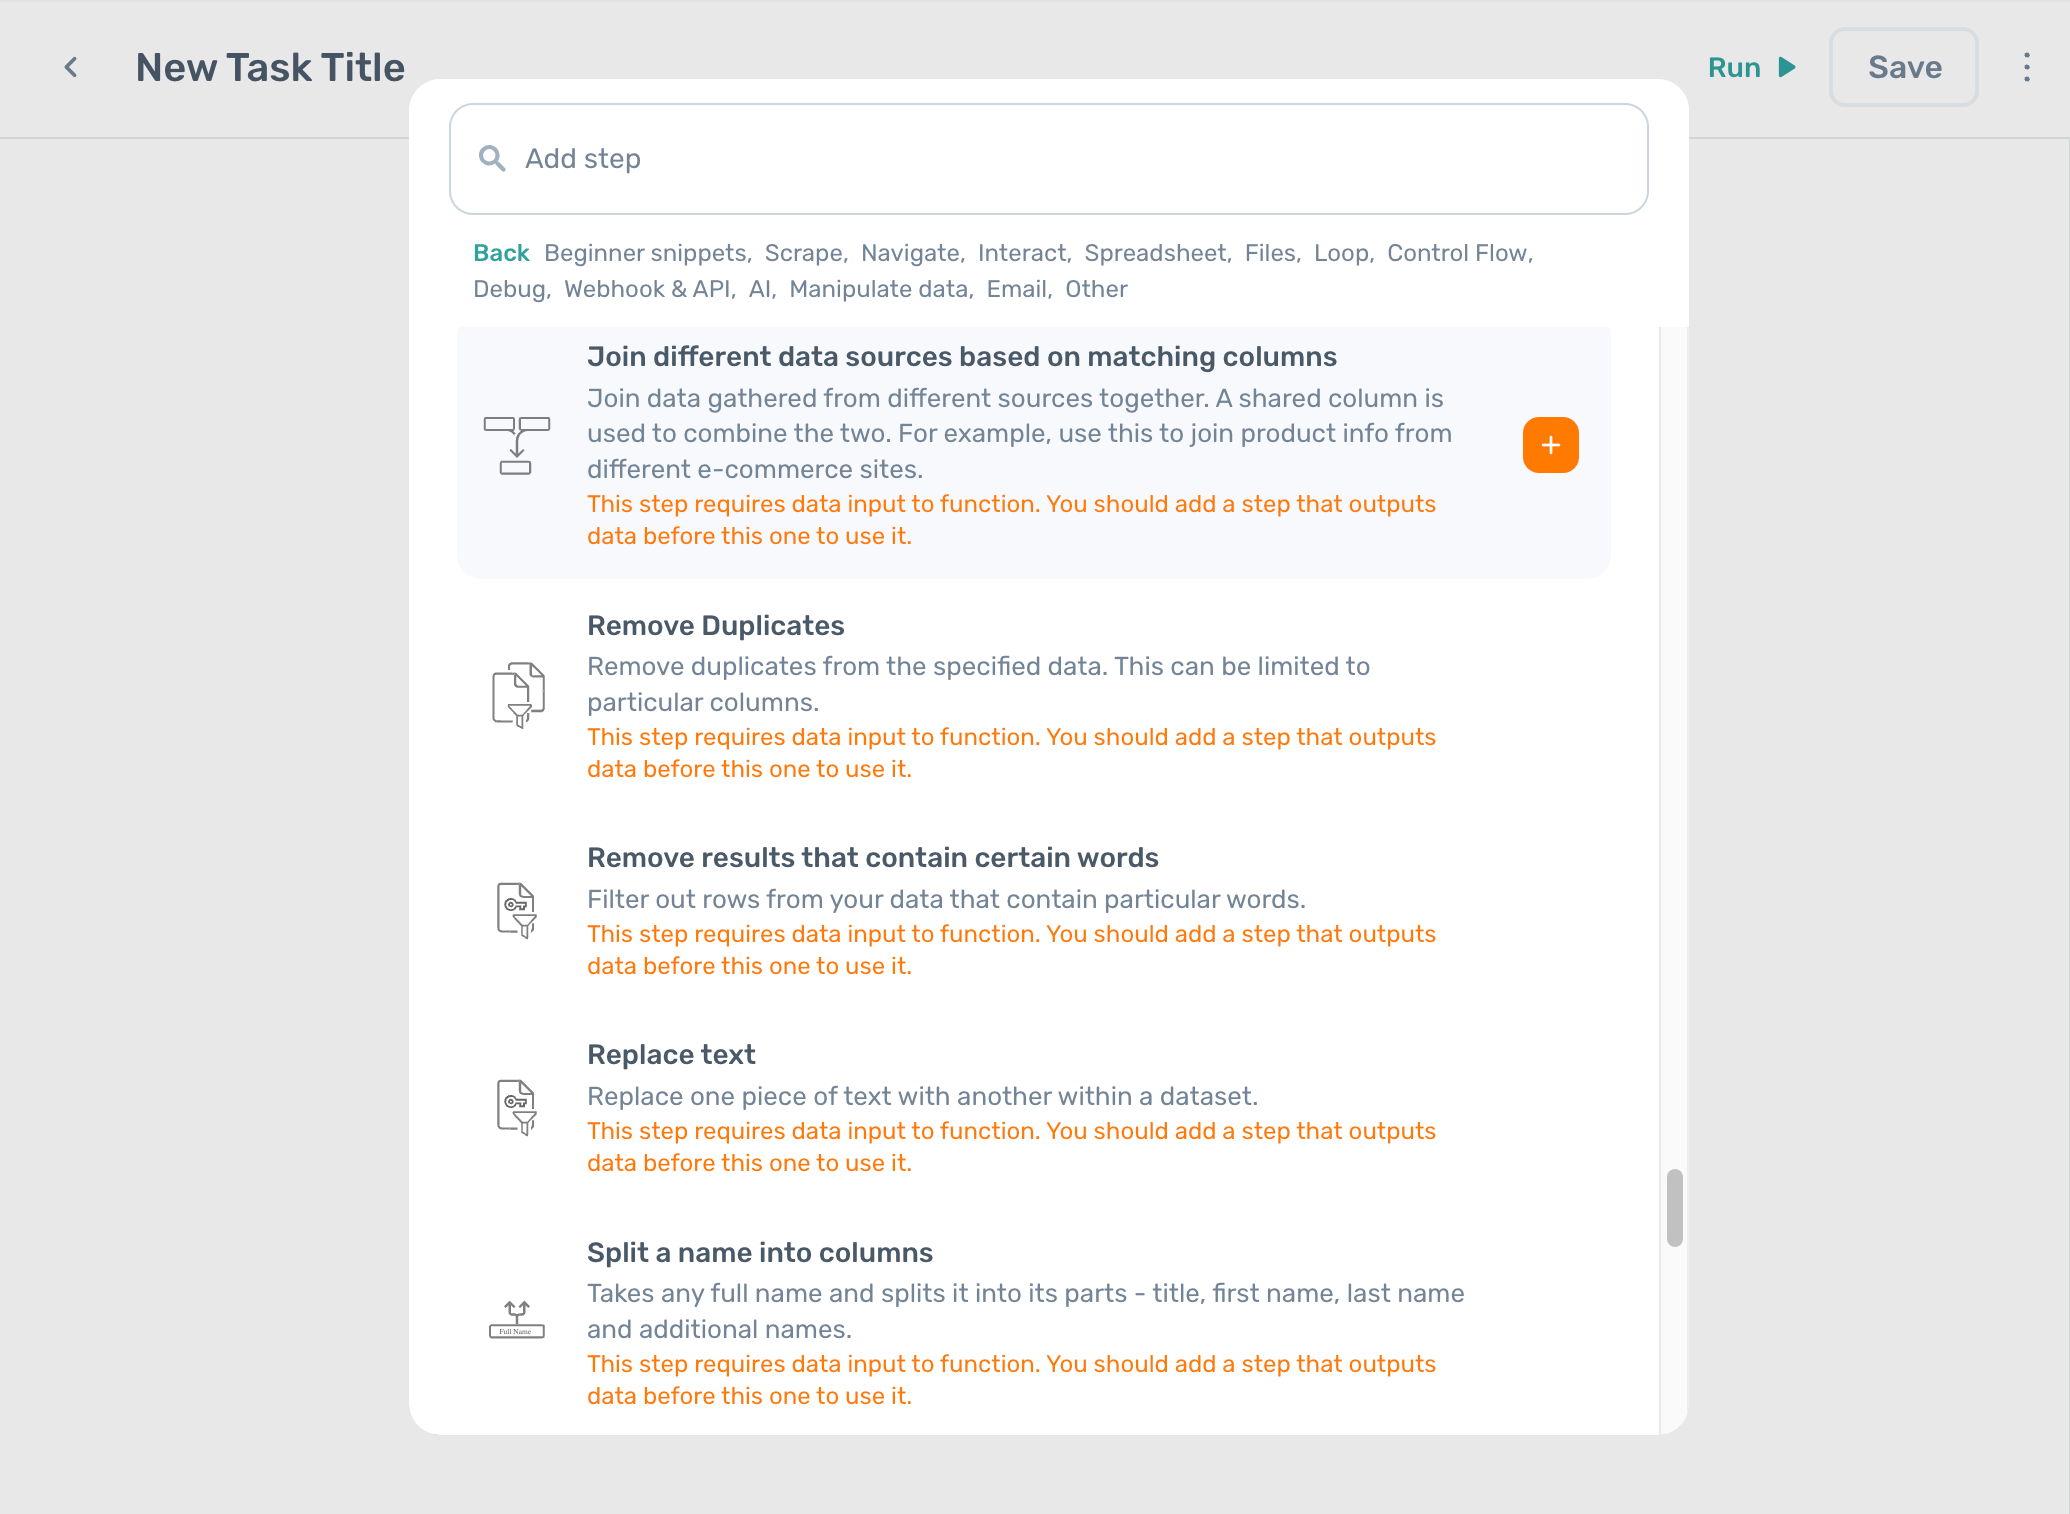Add the Join data sources step with plus button
Viewport: 2070px width, 1514px height.
pyautogui.click(x=1551, y=445)
